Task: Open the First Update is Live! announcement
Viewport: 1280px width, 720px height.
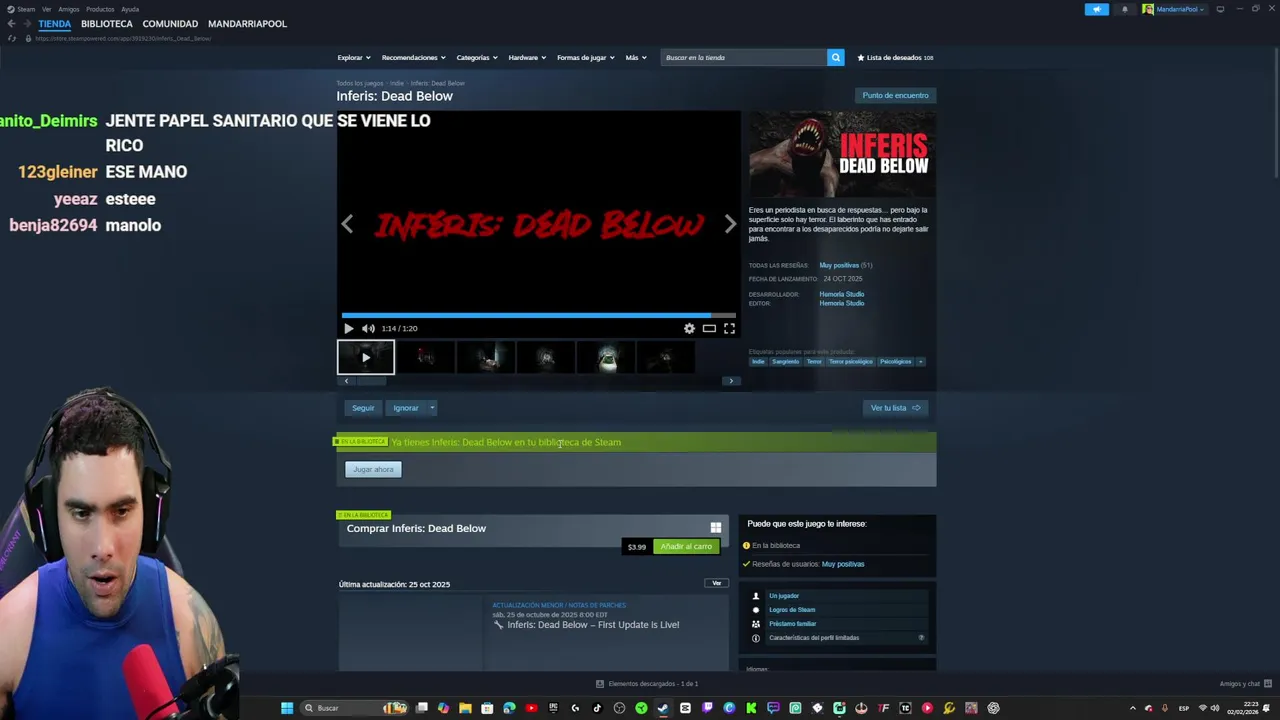Action: point(593,625)
